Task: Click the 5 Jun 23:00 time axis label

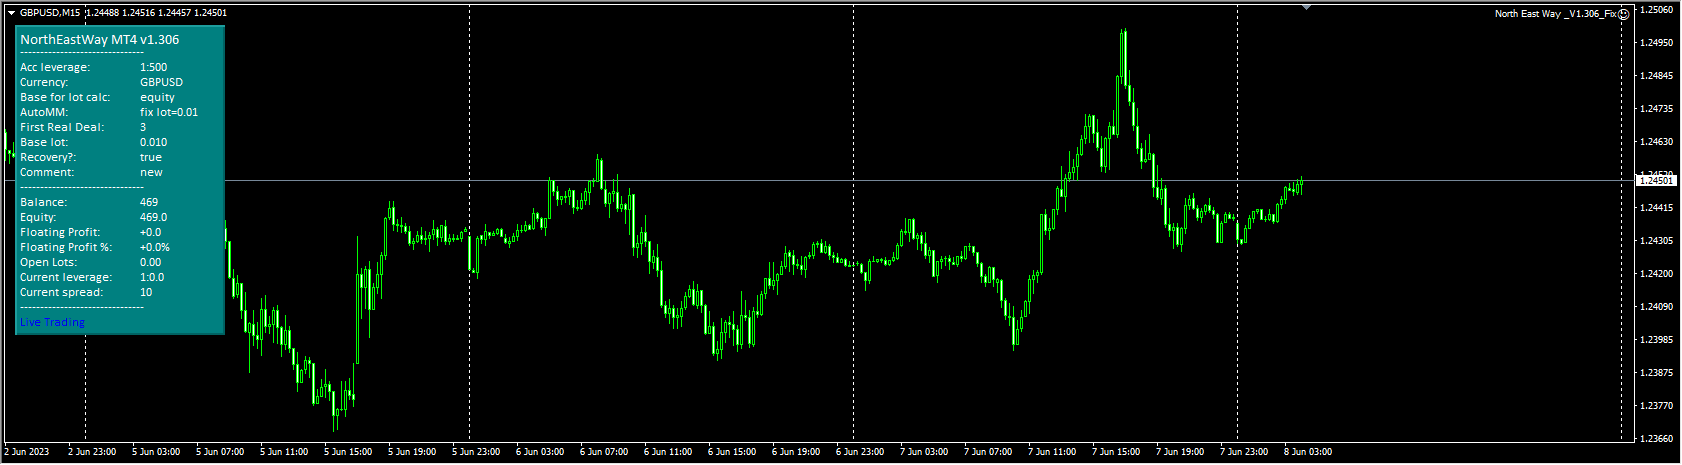Action: [476, 452]
